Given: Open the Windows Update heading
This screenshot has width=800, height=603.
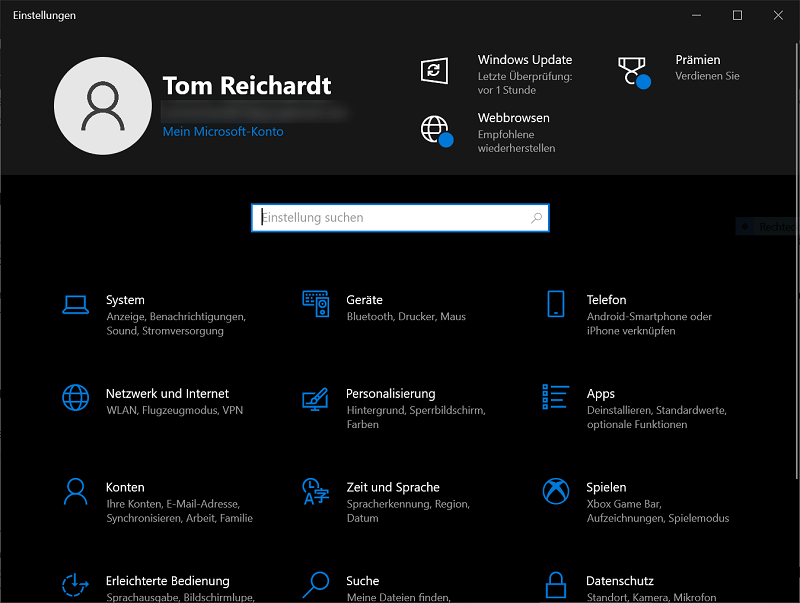Looking at the screenshot, I should (524, 60).
